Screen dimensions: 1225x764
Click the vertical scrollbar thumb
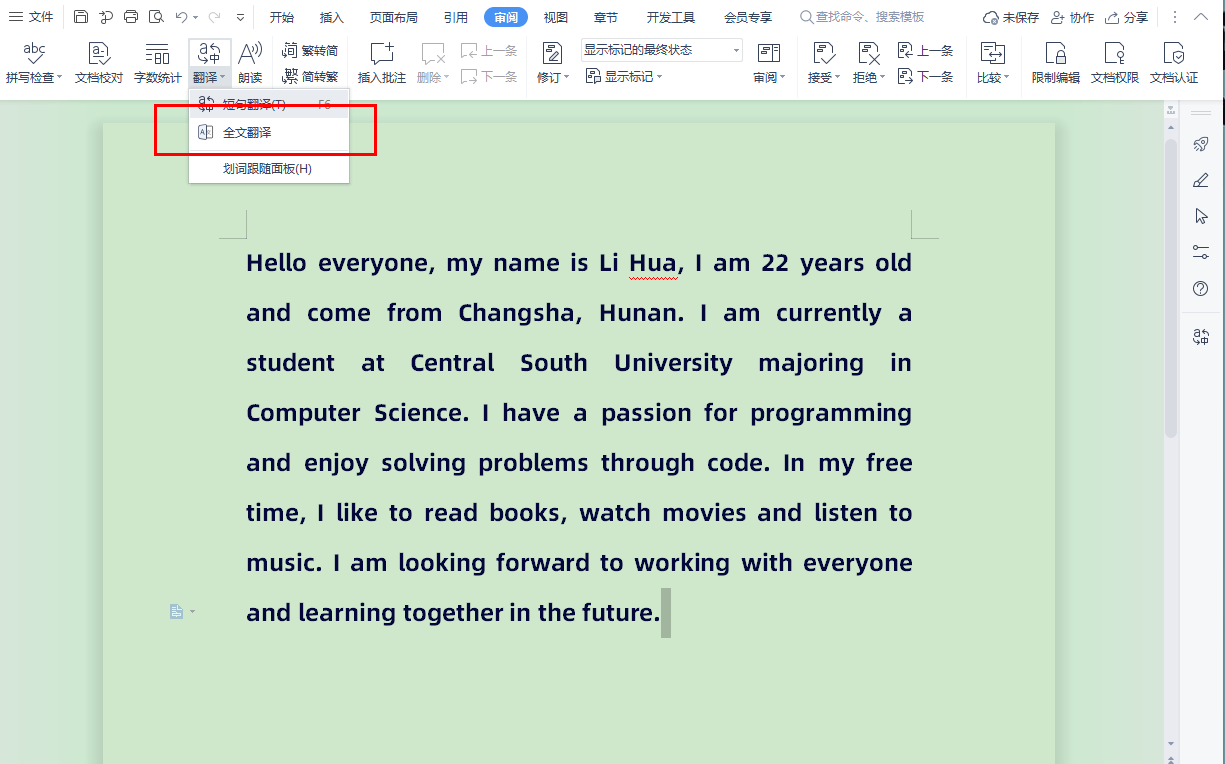point(1171,288)
